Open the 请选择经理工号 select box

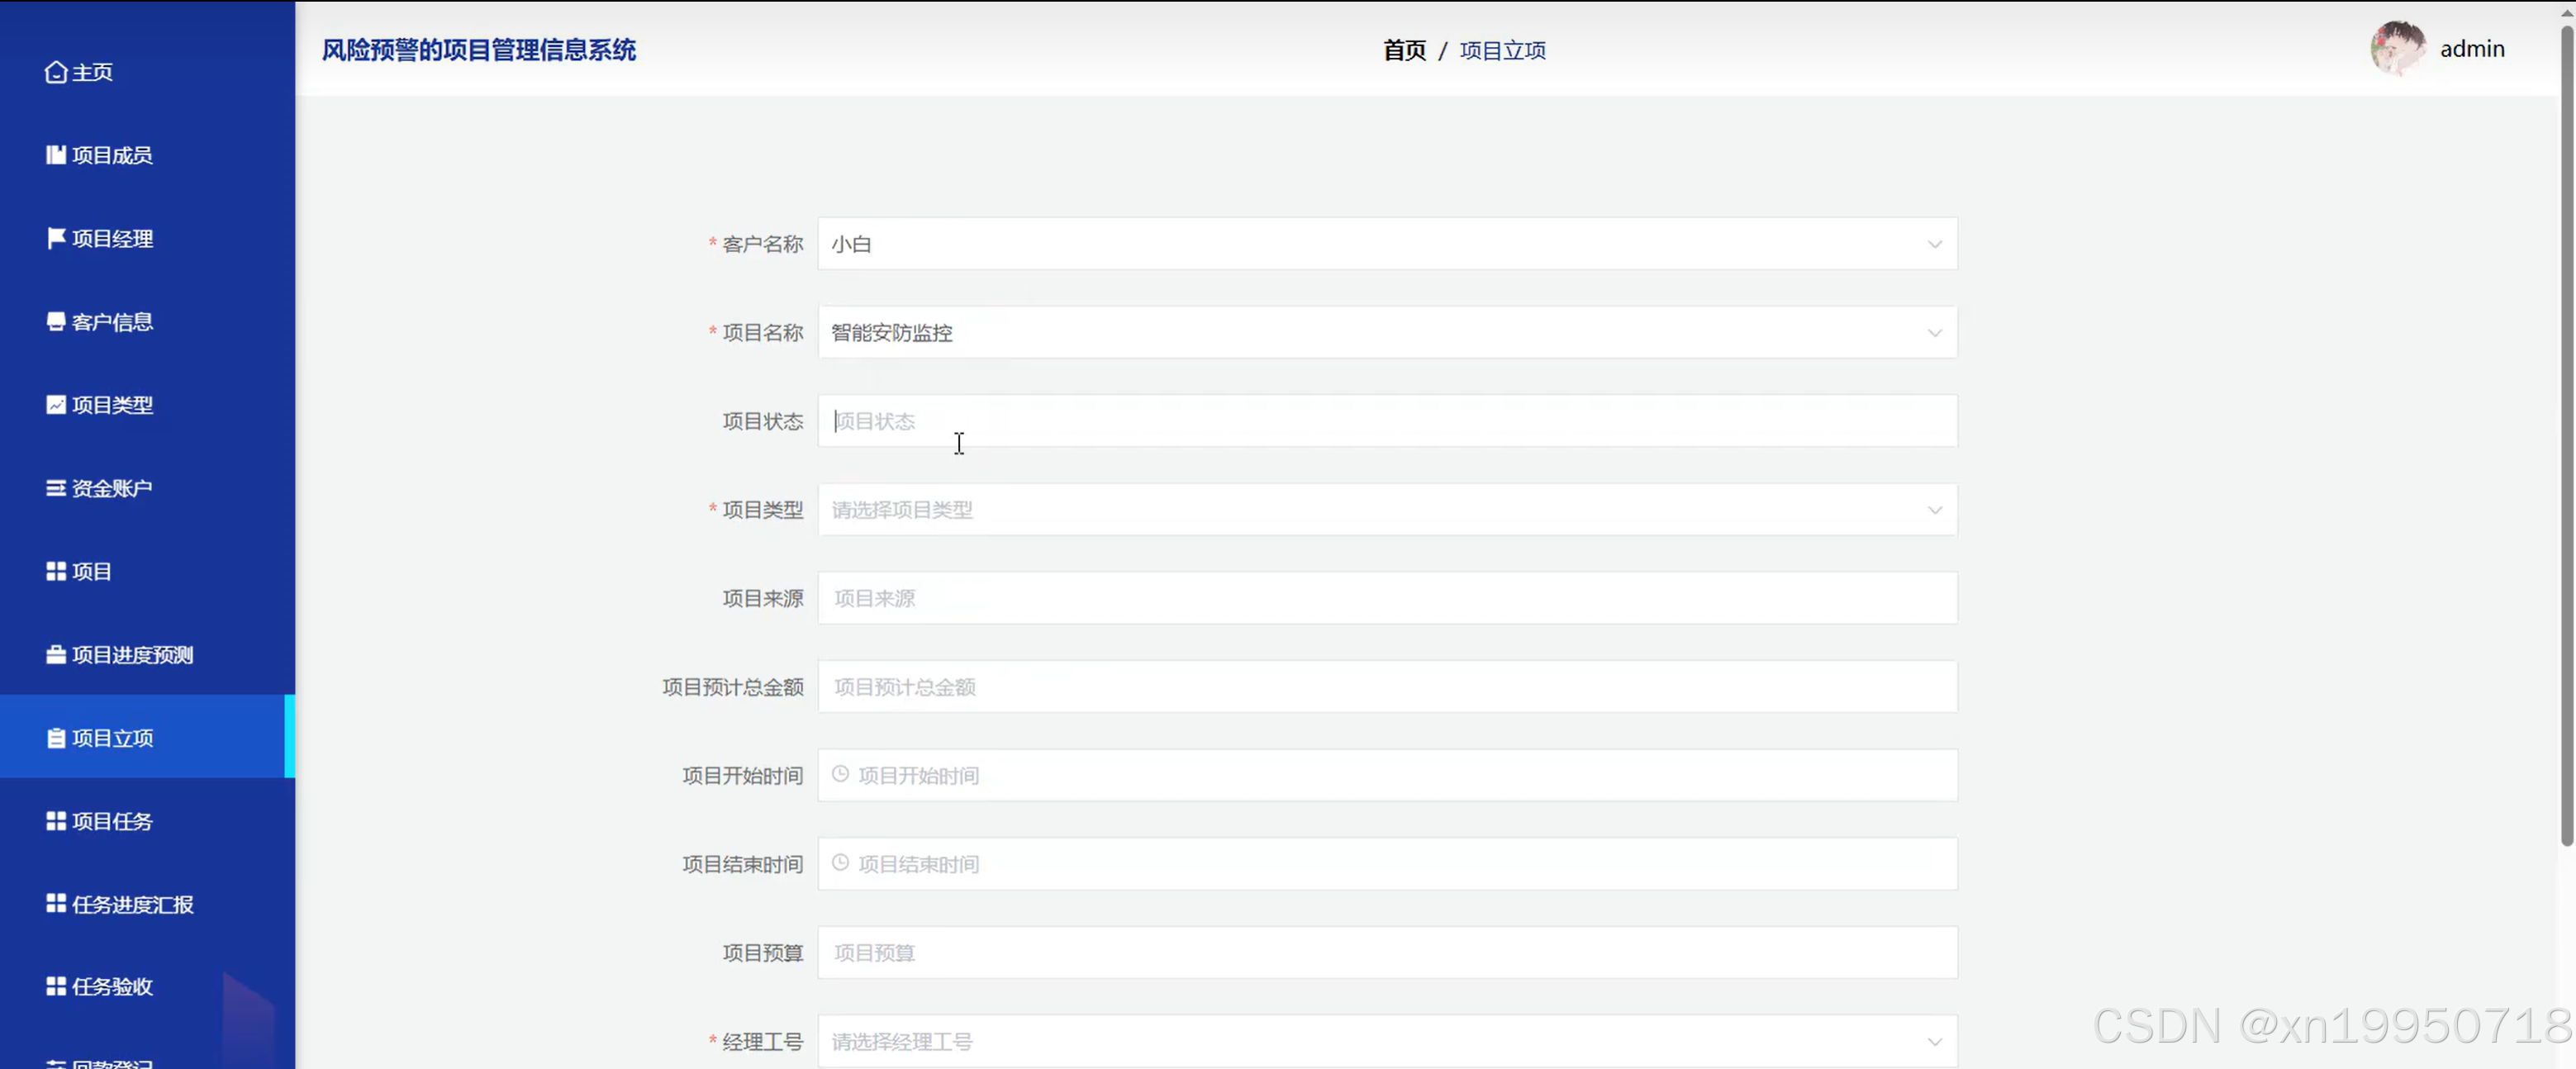click(1387, 1042)
